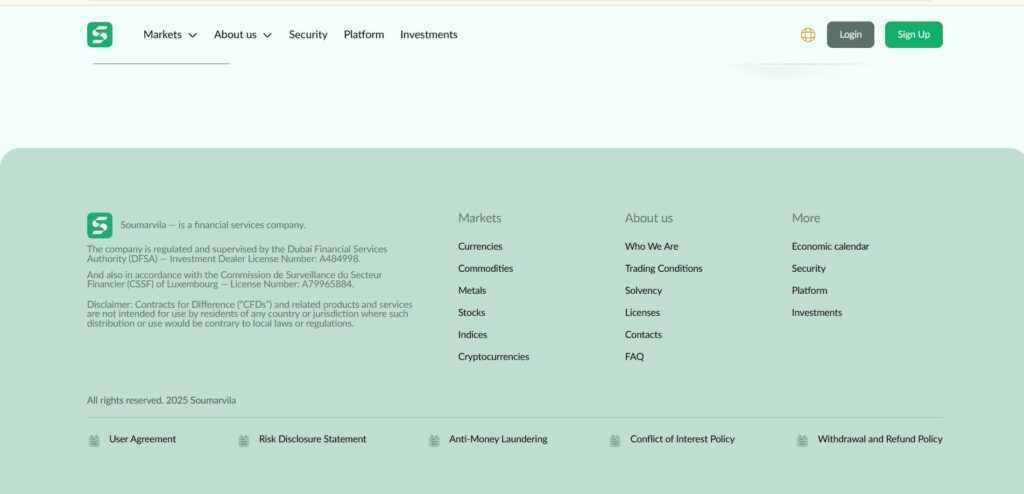
Task: Open the FAQ link in footer
Action: tap(634, 357)
